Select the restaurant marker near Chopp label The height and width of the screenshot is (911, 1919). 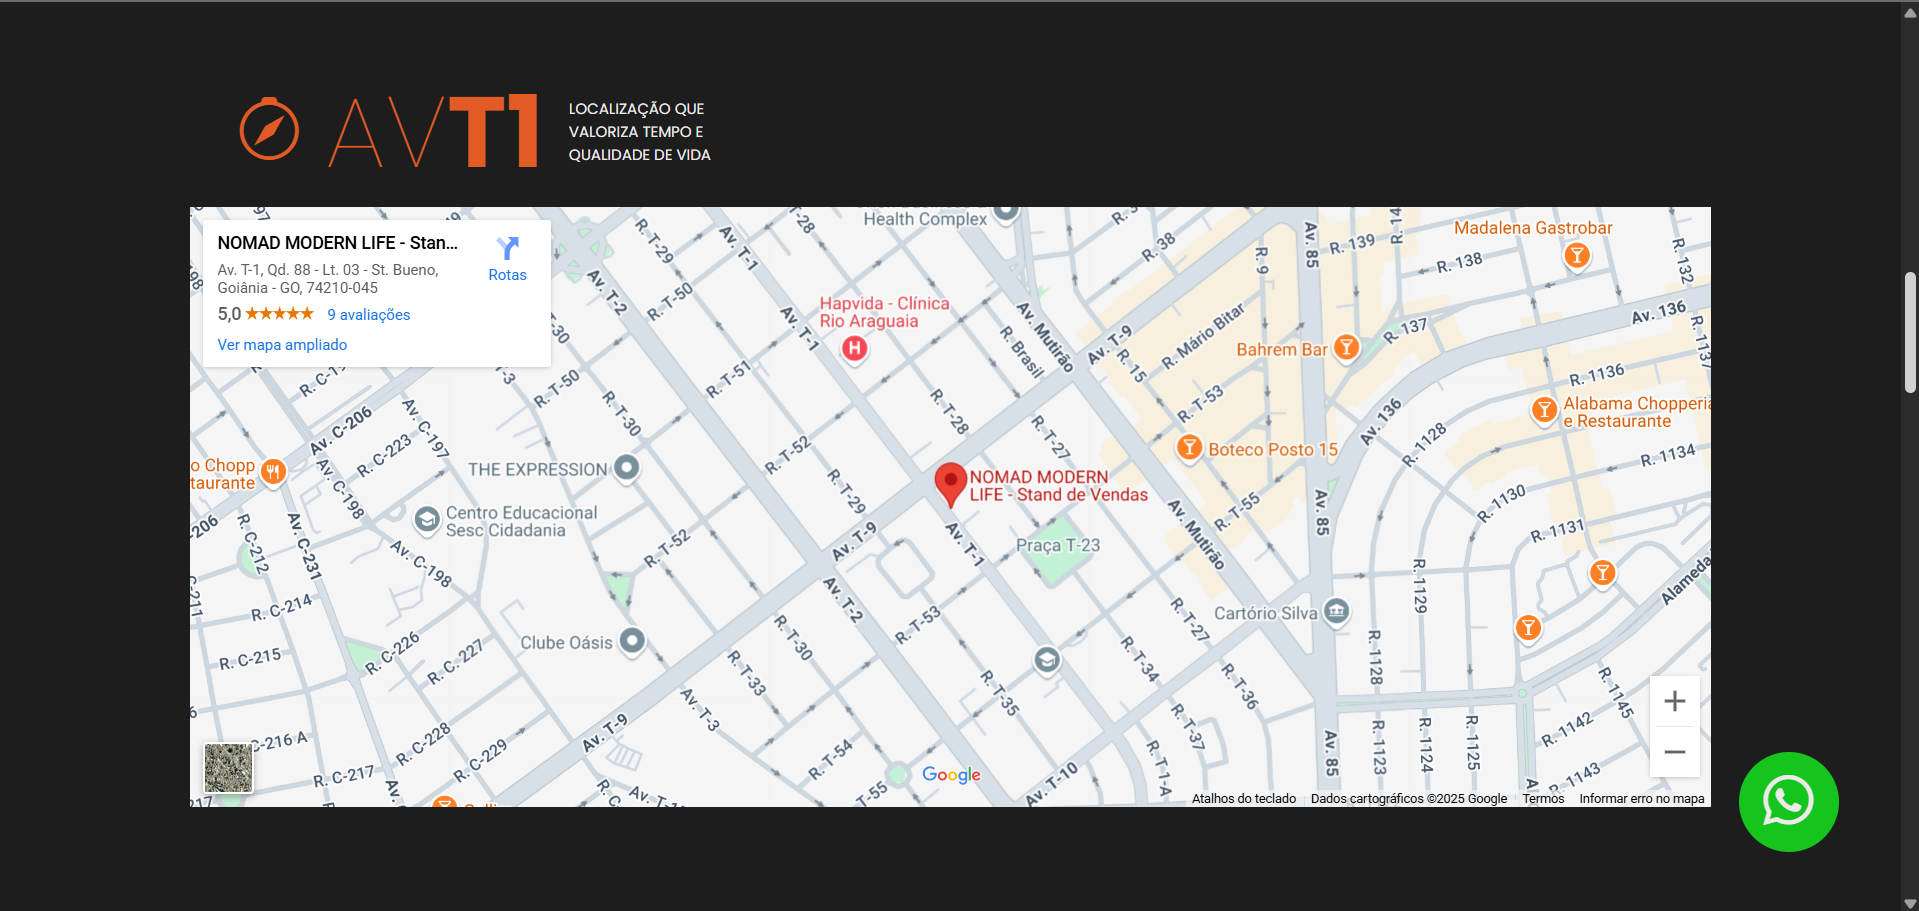273,471
